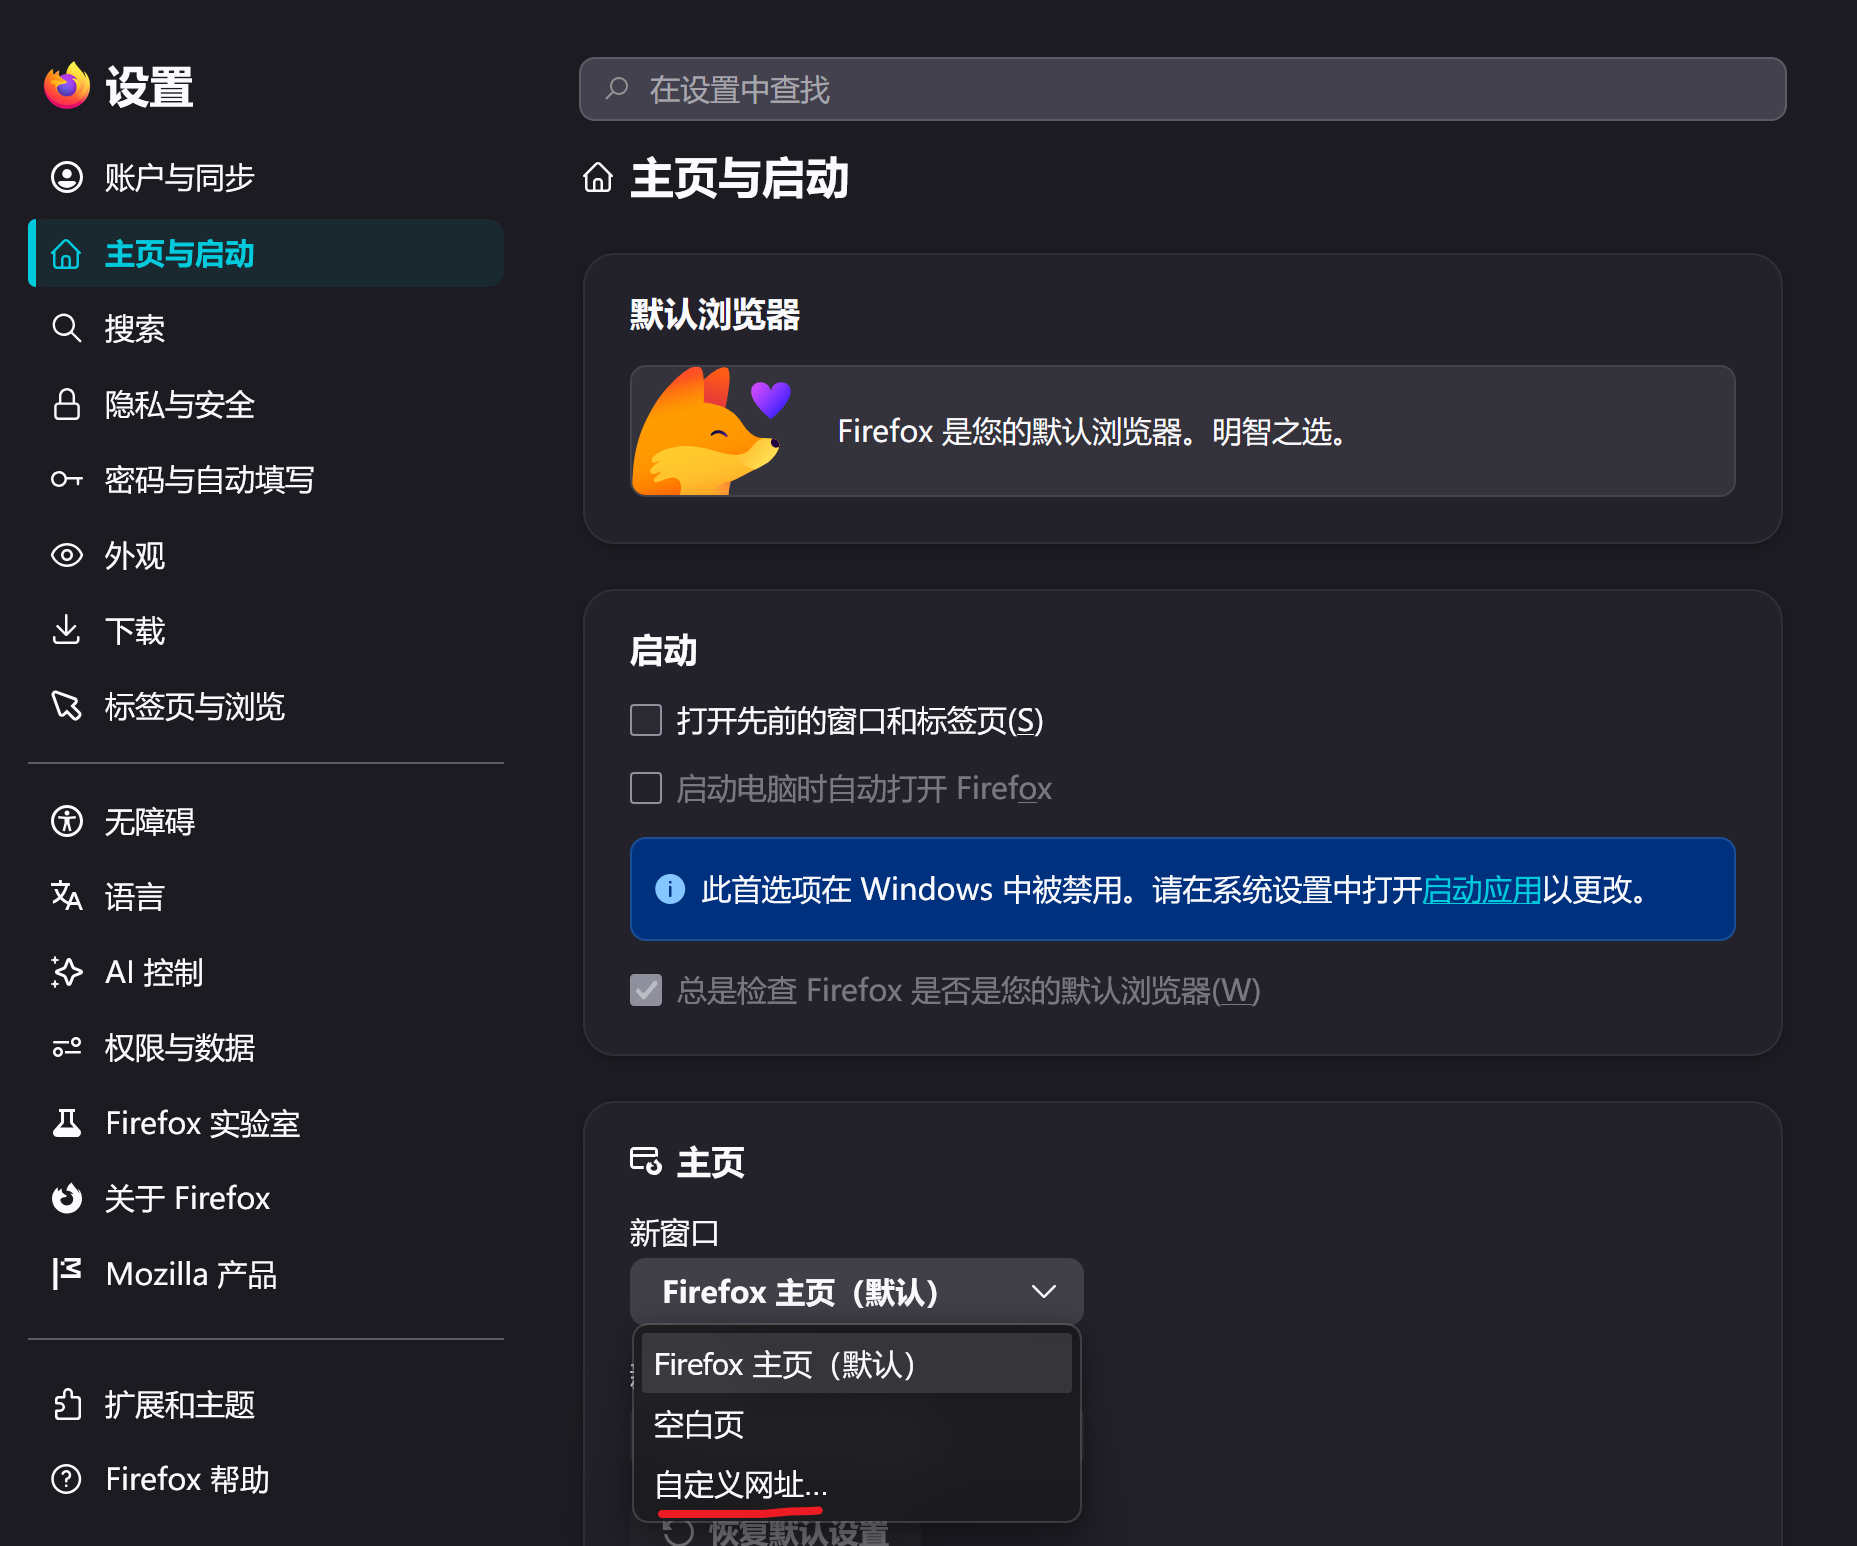Click the translate icon for 语言
The image size is (1857, 1546).
click(67, 896)
